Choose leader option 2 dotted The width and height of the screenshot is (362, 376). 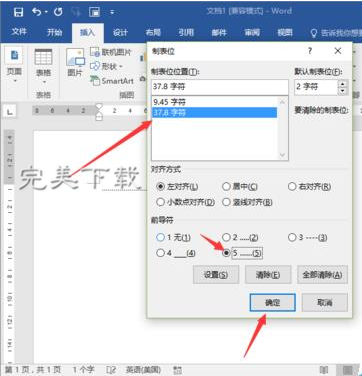pos(226,237)
